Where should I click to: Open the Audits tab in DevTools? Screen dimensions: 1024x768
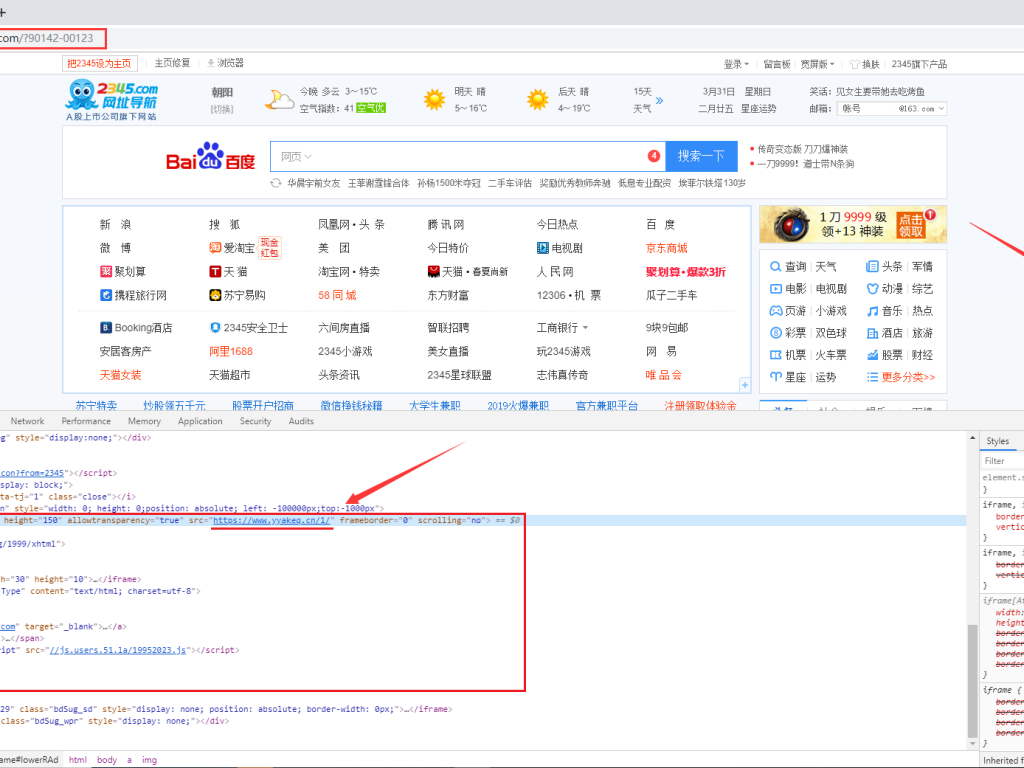point(301,421)
